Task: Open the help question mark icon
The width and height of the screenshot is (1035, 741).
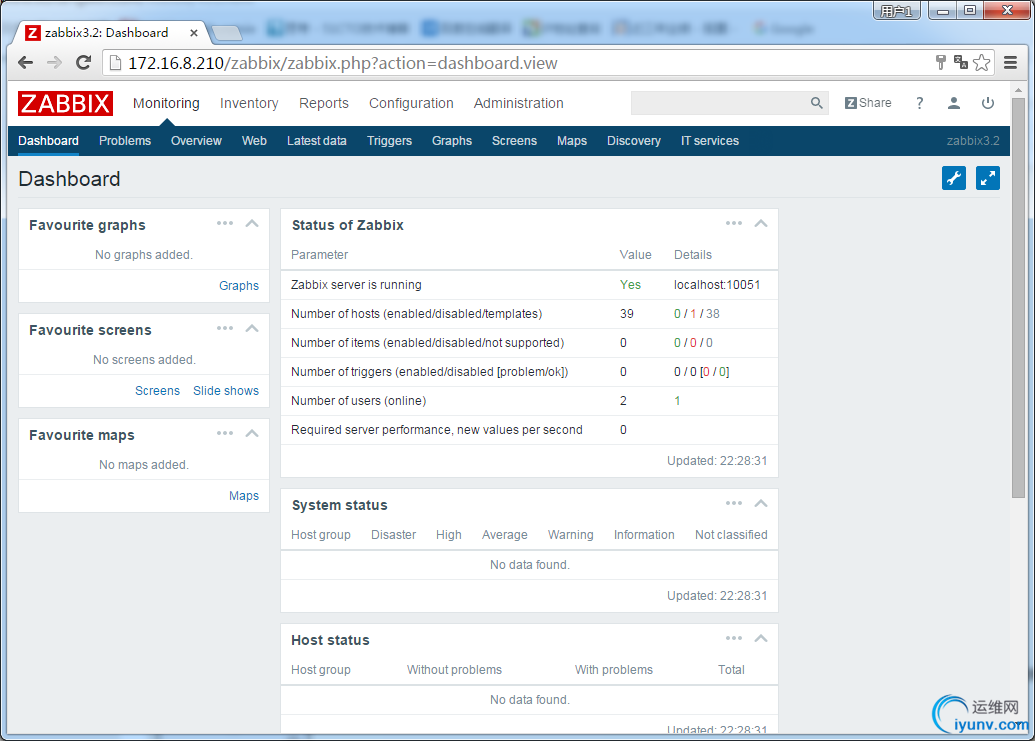Action: point(919,103)
